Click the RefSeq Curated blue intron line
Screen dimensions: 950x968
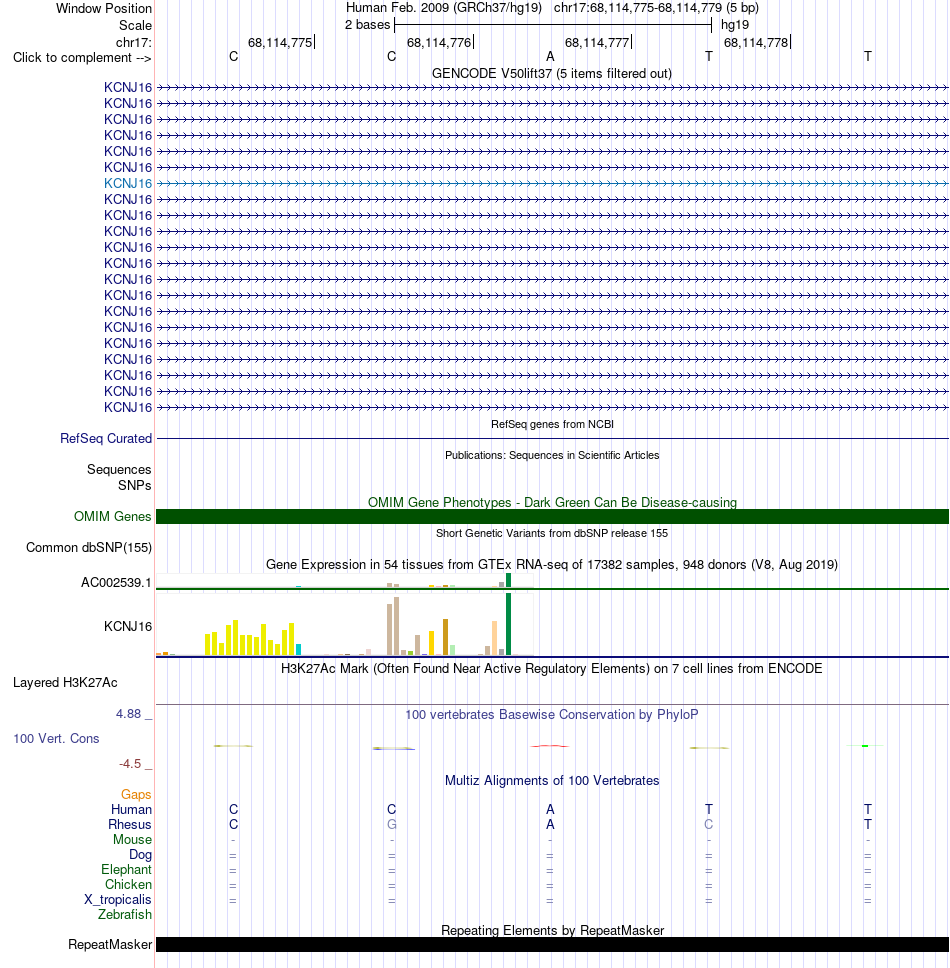(x=552, y=438)
